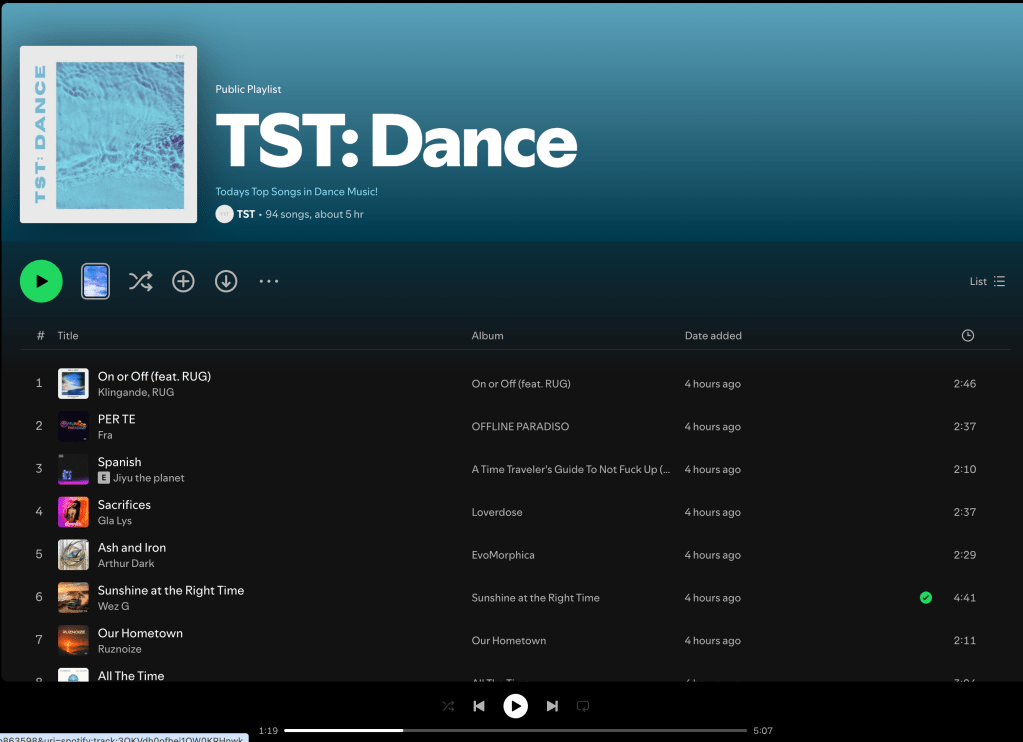Download the TST: Dance playlist
The image size is (1023, 742).
click(x=226, y=281)
